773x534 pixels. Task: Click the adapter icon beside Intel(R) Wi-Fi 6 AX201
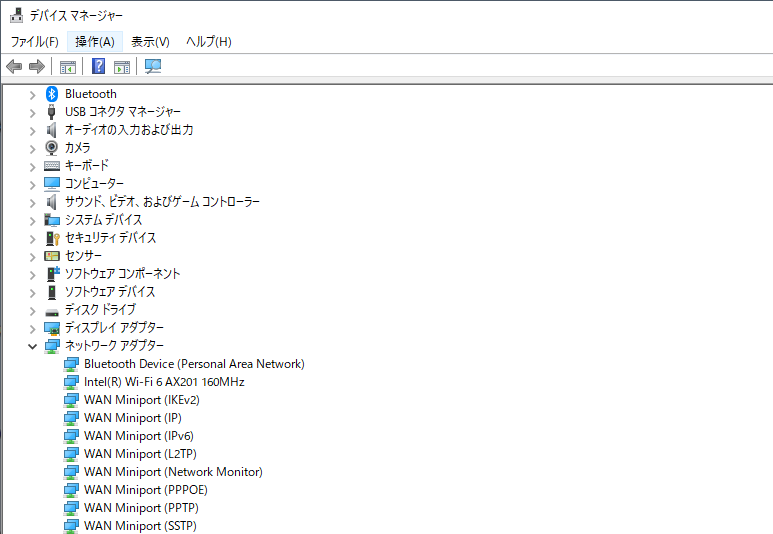pos(71,382)
